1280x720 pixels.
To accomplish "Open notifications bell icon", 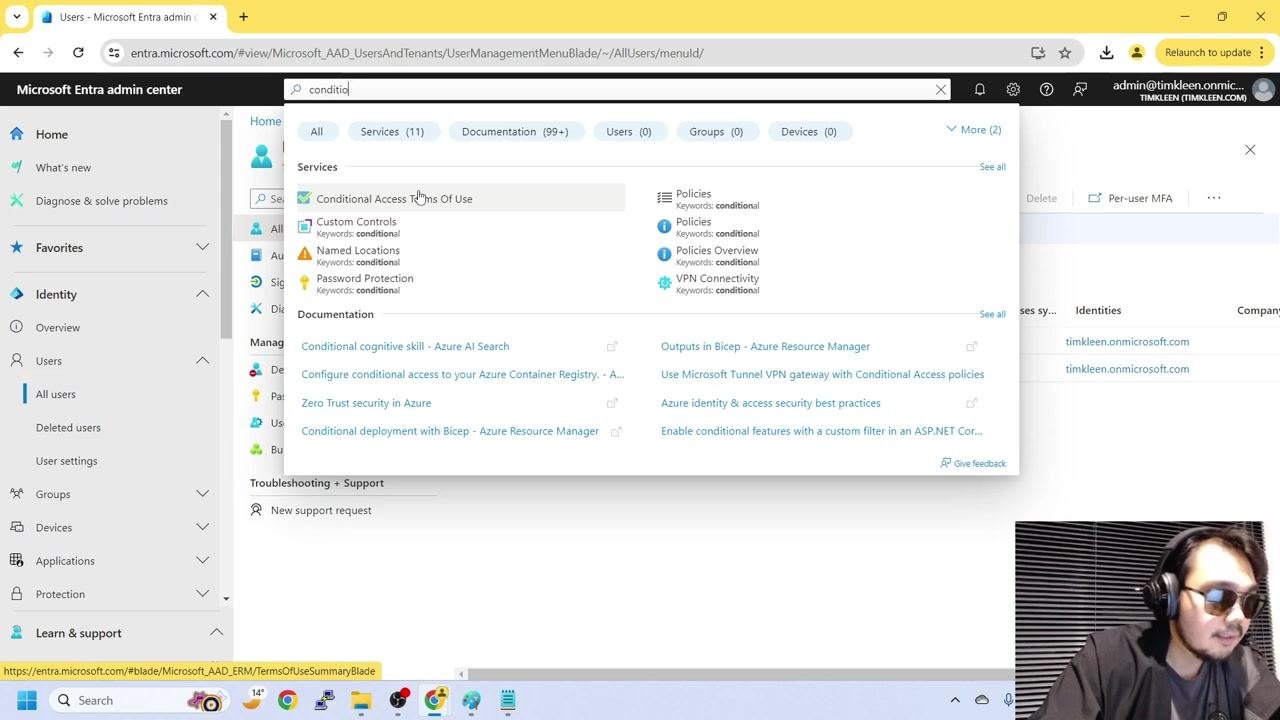I will pos(980,90).
